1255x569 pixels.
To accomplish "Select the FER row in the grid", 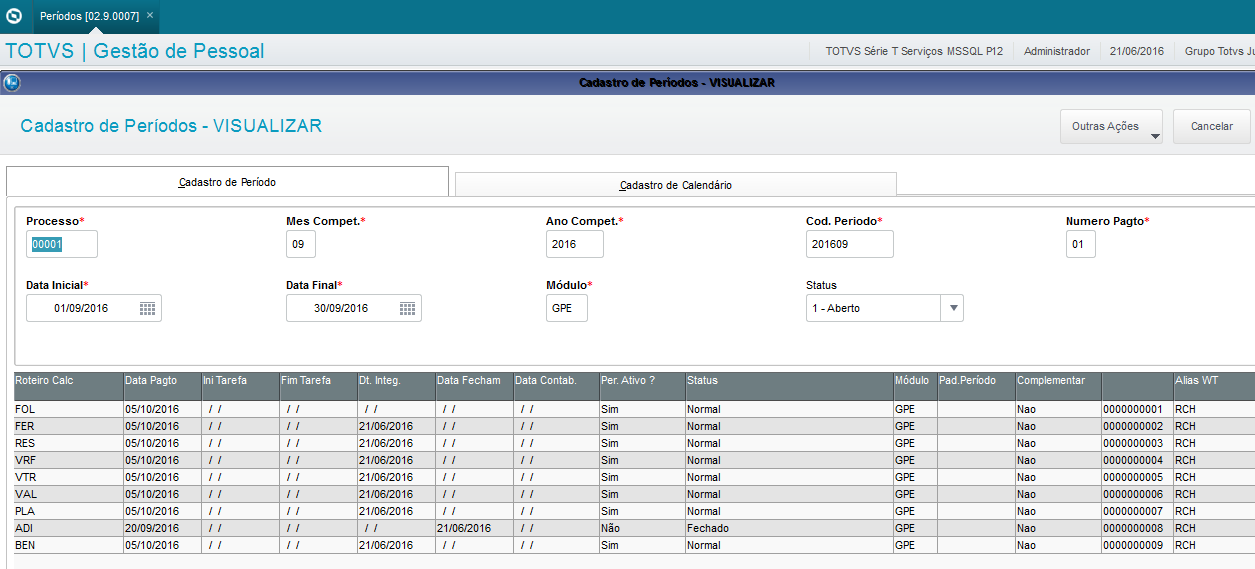I will tap(634, 426).
